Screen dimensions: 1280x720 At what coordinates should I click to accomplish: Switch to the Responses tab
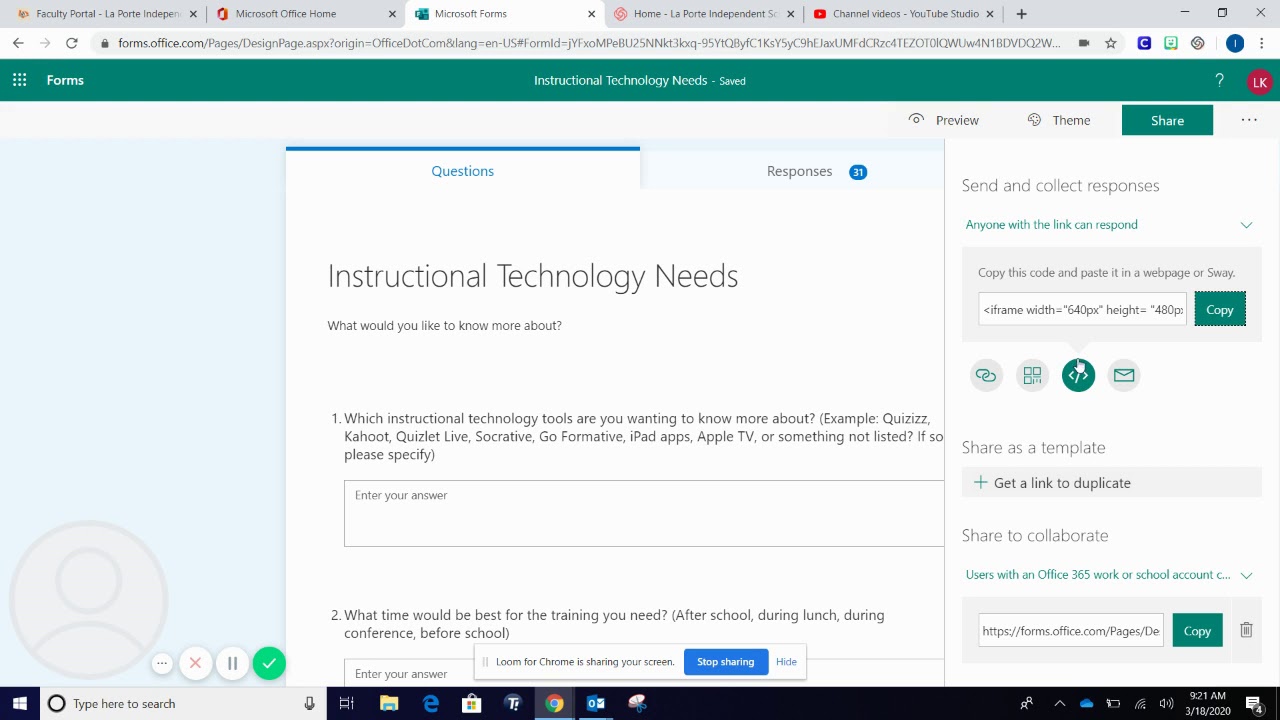pyautogui.click(x=816, y=171)
